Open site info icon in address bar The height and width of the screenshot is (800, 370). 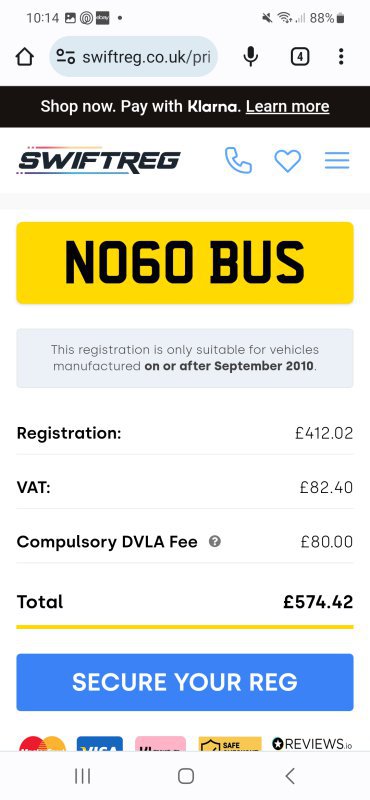coord(66,57)
